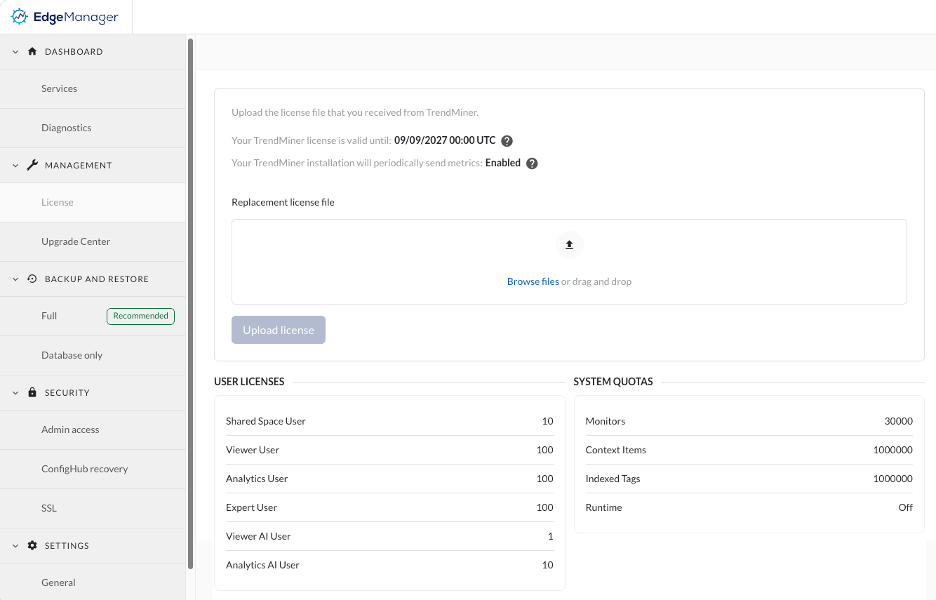Viewport: 936px width, 600px height.
Task: Click the Browse files link
Action: click(x=533, y=281)
